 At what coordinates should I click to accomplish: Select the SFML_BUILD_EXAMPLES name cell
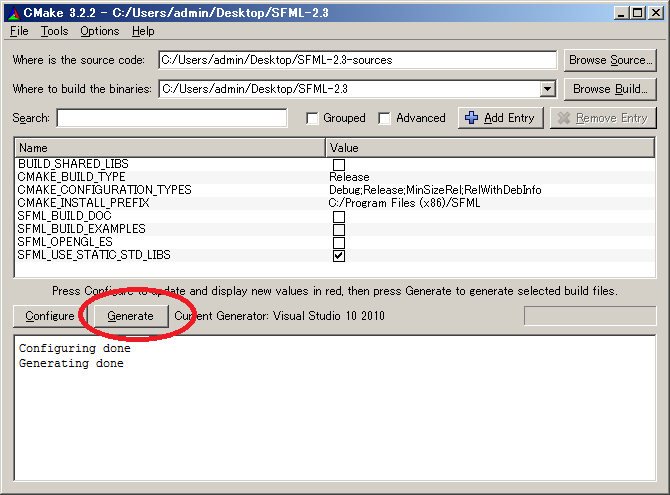[82, 229]
